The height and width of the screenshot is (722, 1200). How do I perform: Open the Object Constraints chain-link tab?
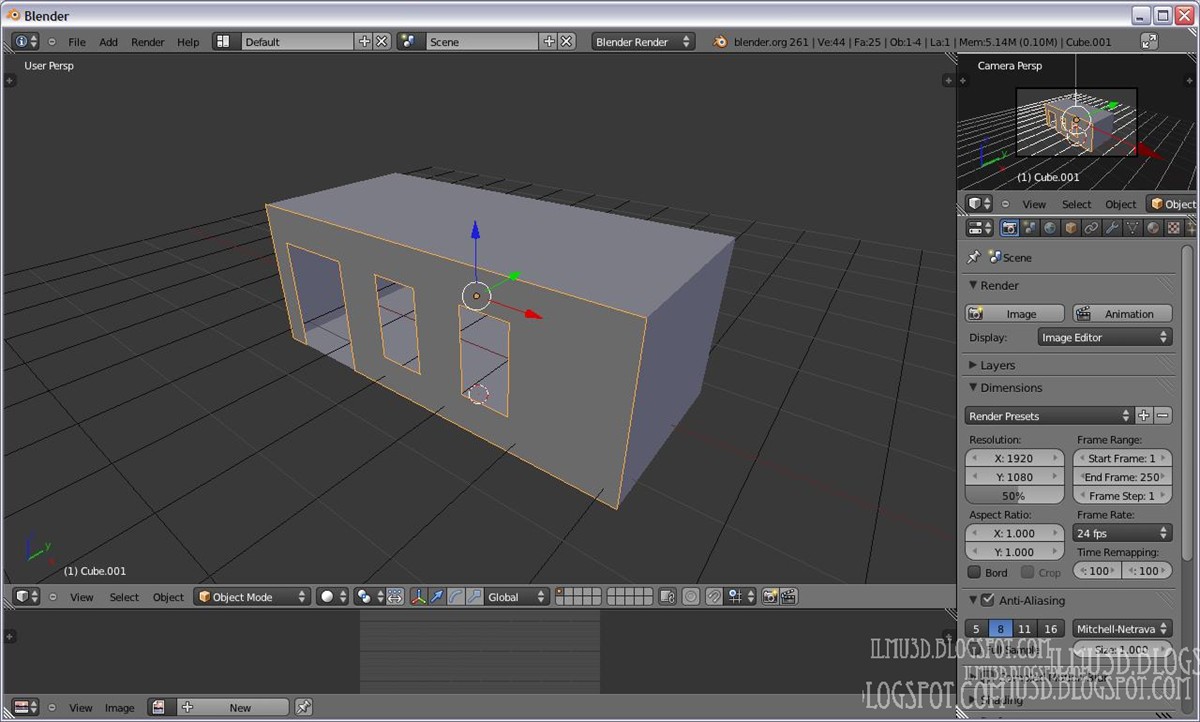pos(1092,228)
